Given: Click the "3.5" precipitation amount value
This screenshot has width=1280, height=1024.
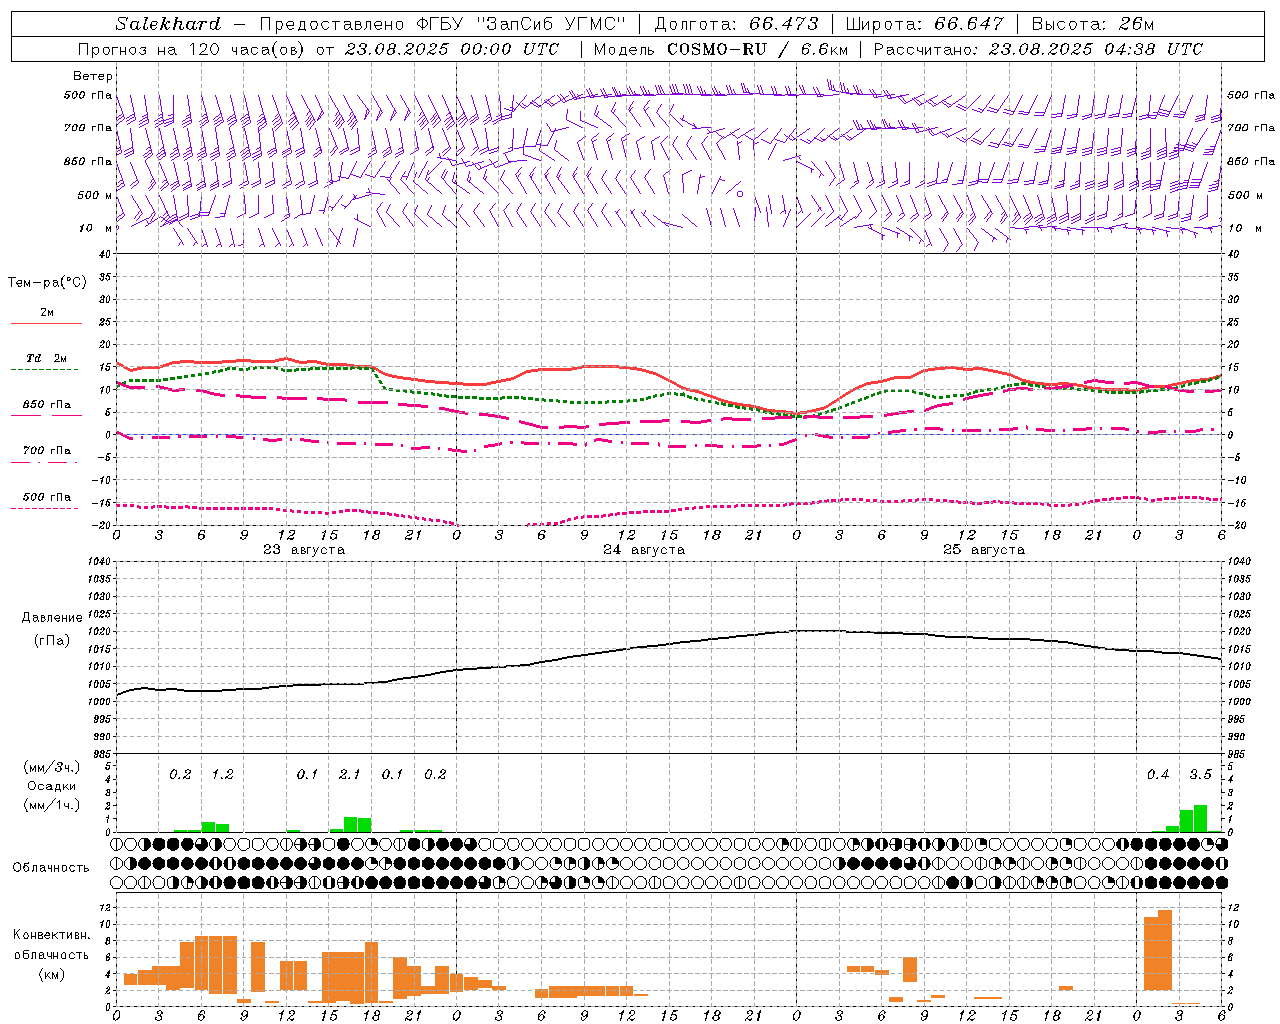Looking at the screenshot, I should click(x=1200, y=775).
